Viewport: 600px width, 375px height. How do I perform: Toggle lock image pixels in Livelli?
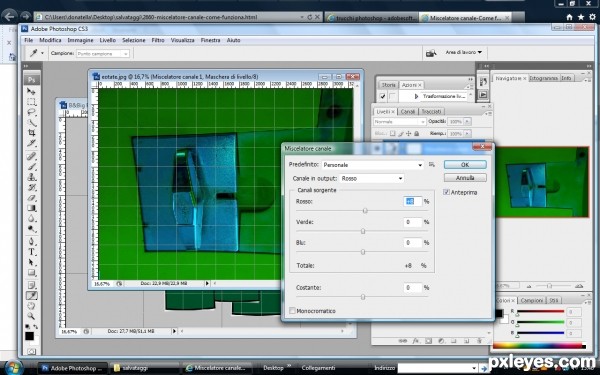401,134
